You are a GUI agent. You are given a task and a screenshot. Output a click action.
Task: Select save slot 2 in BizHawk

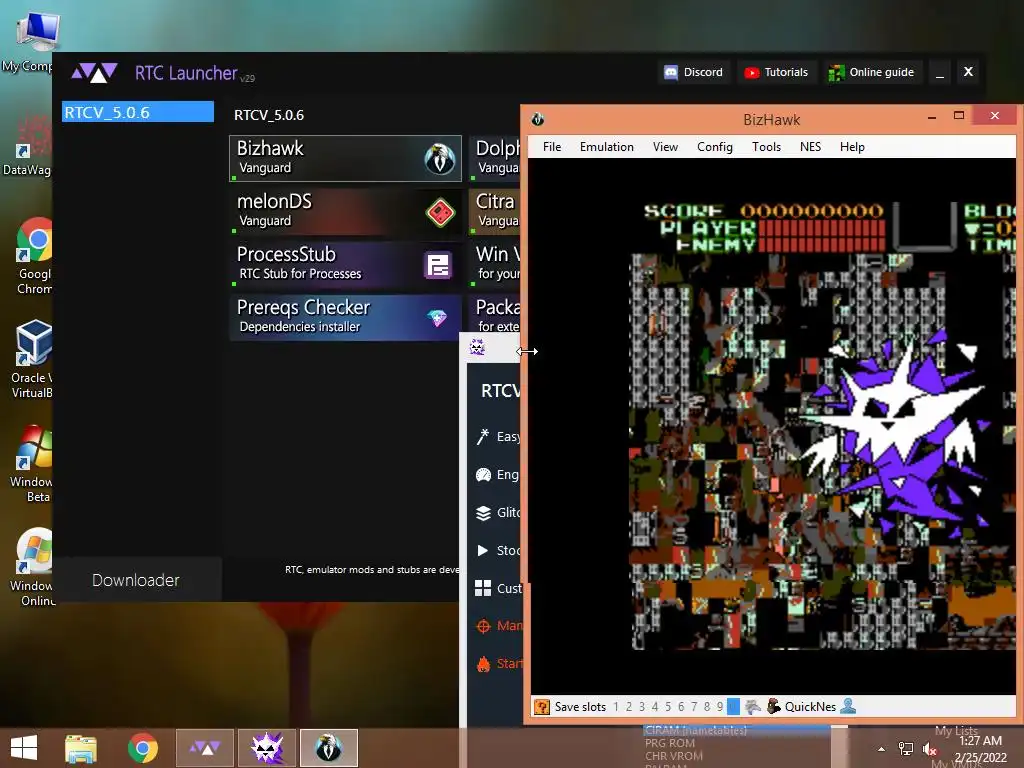coord(629,707)
